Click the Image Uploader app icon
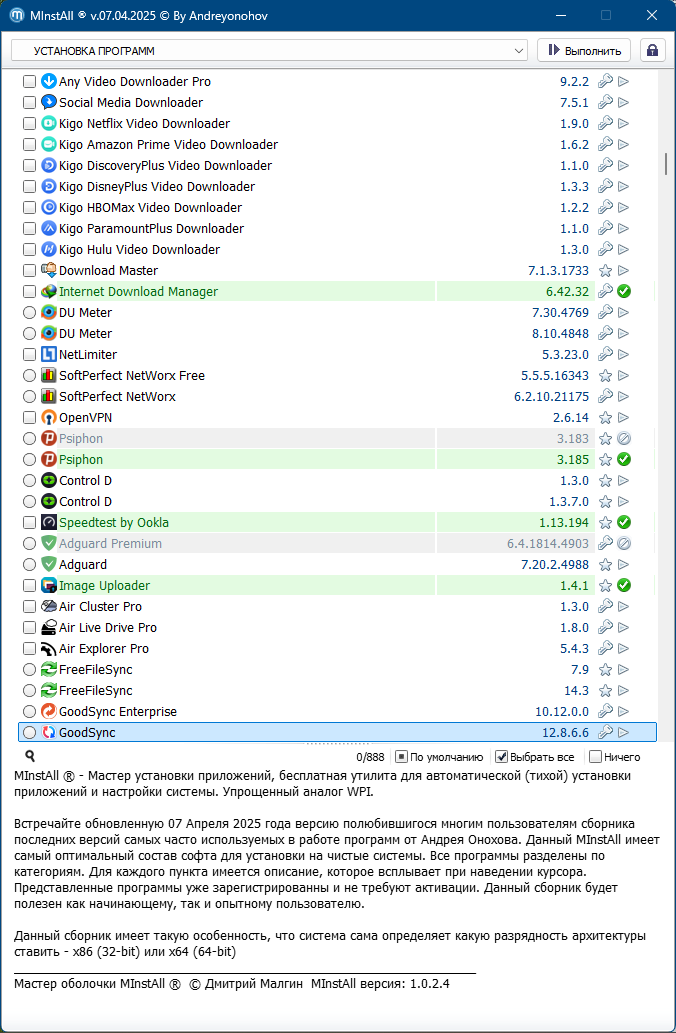Image resolution: width=676 pixels, height=1033 pixels. pyautogui.click(x=49, y=586)
